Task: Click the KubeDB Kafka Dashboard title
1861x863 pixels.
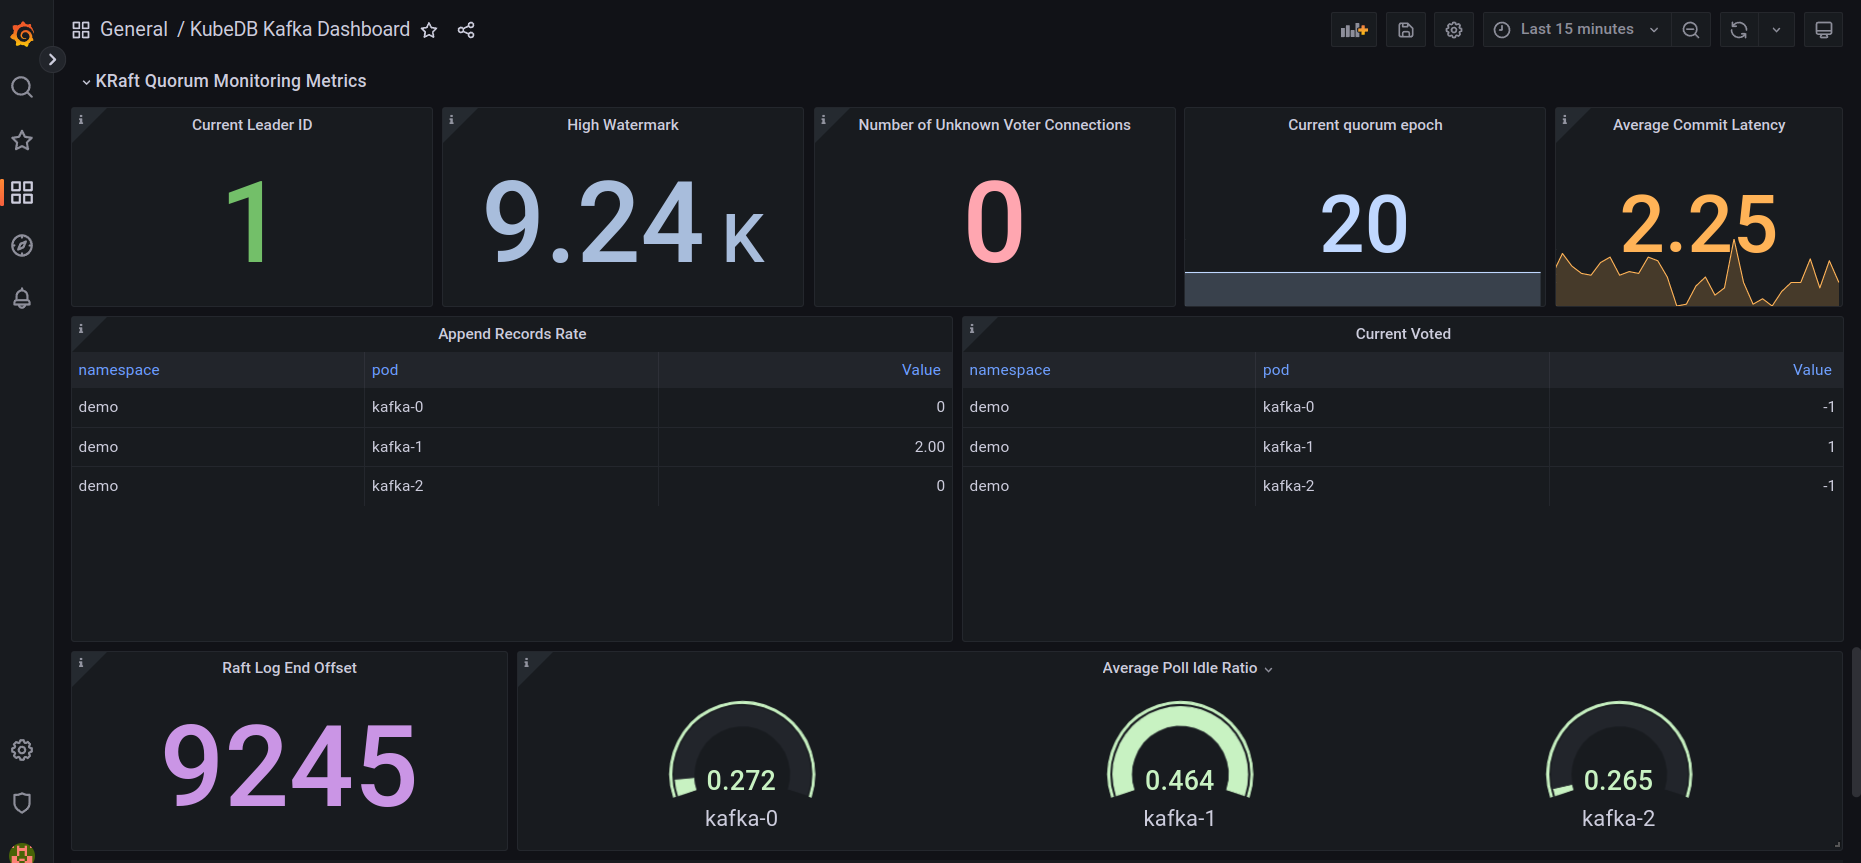Action: pyautogui.click(x=300, y=29)
